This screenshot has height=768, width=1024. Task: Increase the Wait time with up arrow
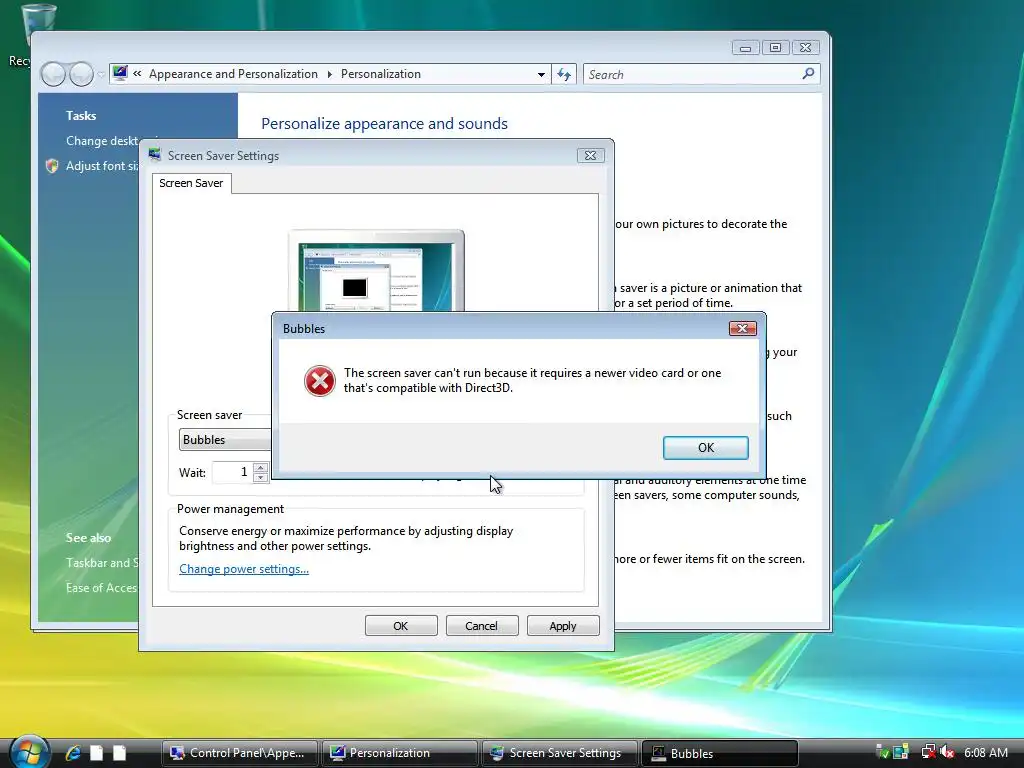[261, 467]
